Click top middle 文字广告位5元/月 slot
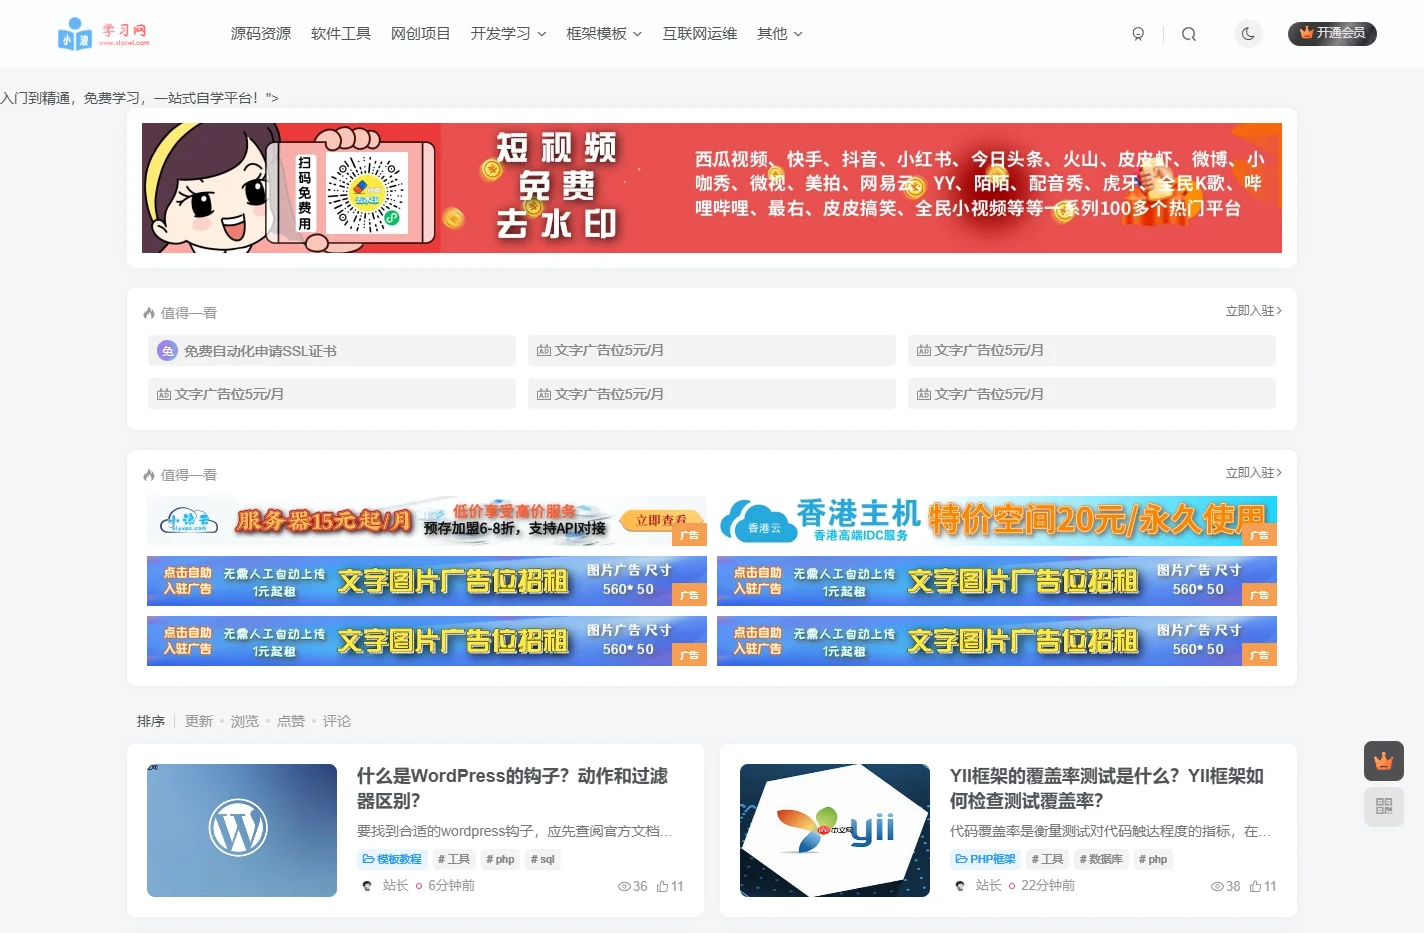The height and width of the screenshot is (933, 1424). click(x=712, y=350)
